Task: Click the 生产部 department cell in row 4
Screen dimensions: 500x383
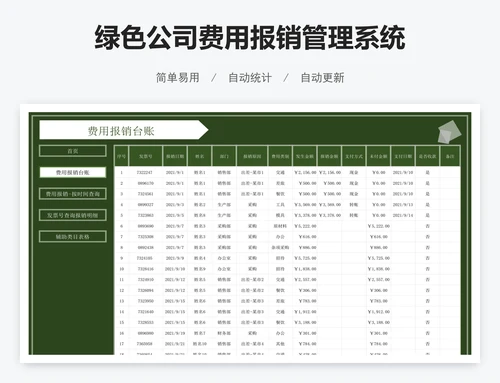Action: click(224, 205)
